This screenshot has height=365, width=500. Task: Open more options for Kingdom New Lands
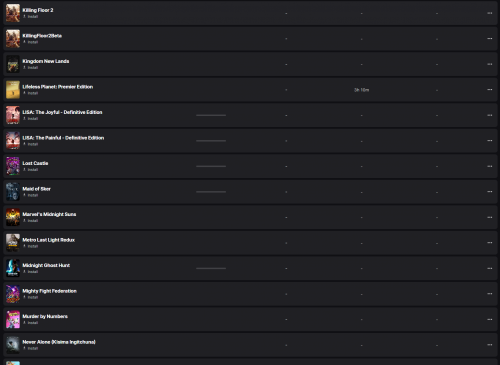tap(490, 64)
